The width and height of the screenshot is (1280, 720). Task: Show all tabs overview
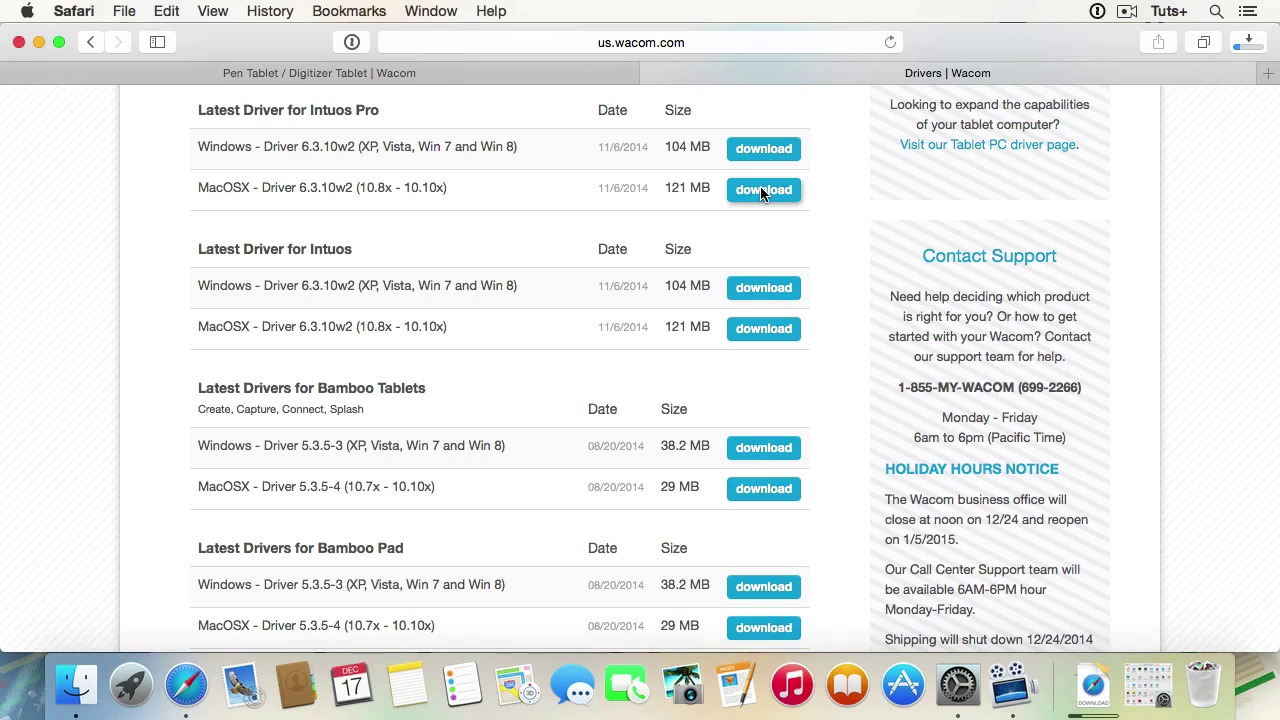click(x=1204, y=42)
